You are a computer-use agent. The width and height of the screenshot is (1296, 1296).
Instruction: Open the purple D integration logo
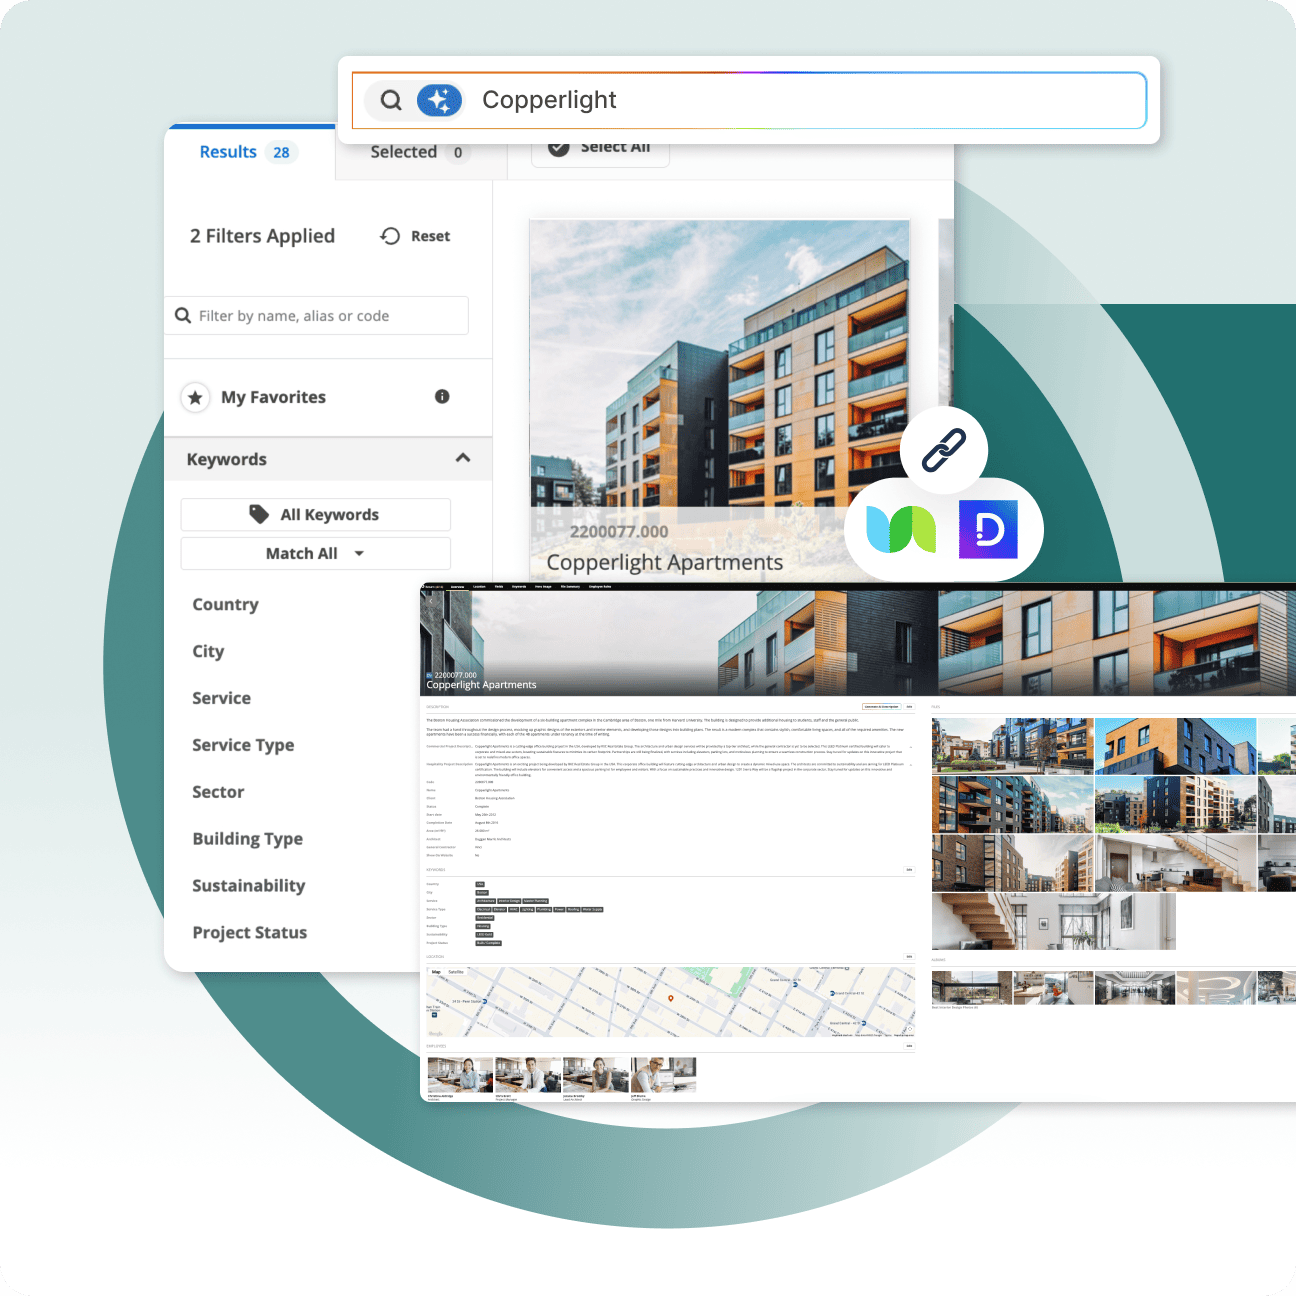[988, 529]
